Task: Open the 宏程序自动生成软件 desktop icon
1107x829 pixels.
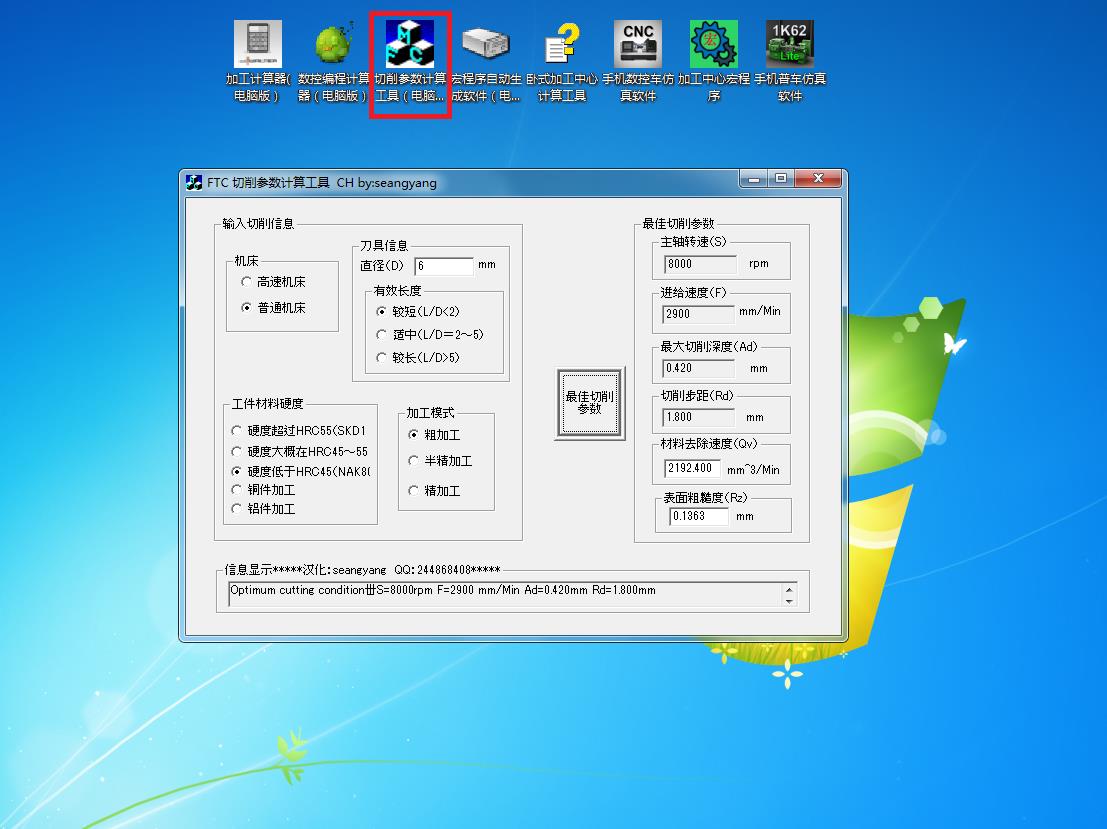Action: (486, 61)
